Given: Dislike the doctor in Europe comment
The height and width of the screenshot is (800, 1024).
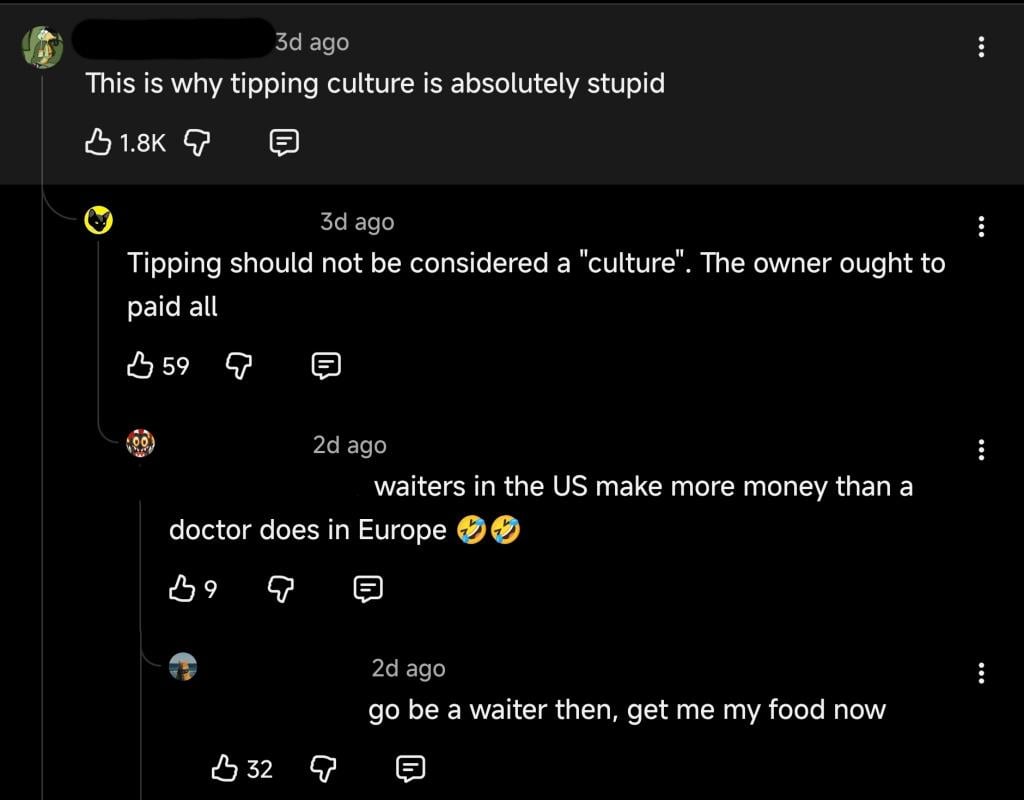Looking at the screenshot, I should pyautogui.click(x=280, y=589).
